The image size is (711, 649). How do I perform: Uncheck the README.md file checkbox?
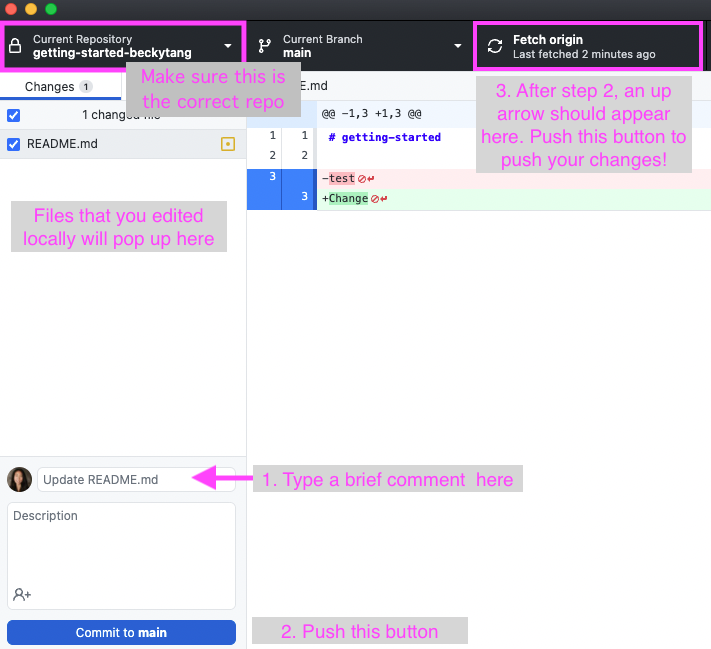[13, 144]
